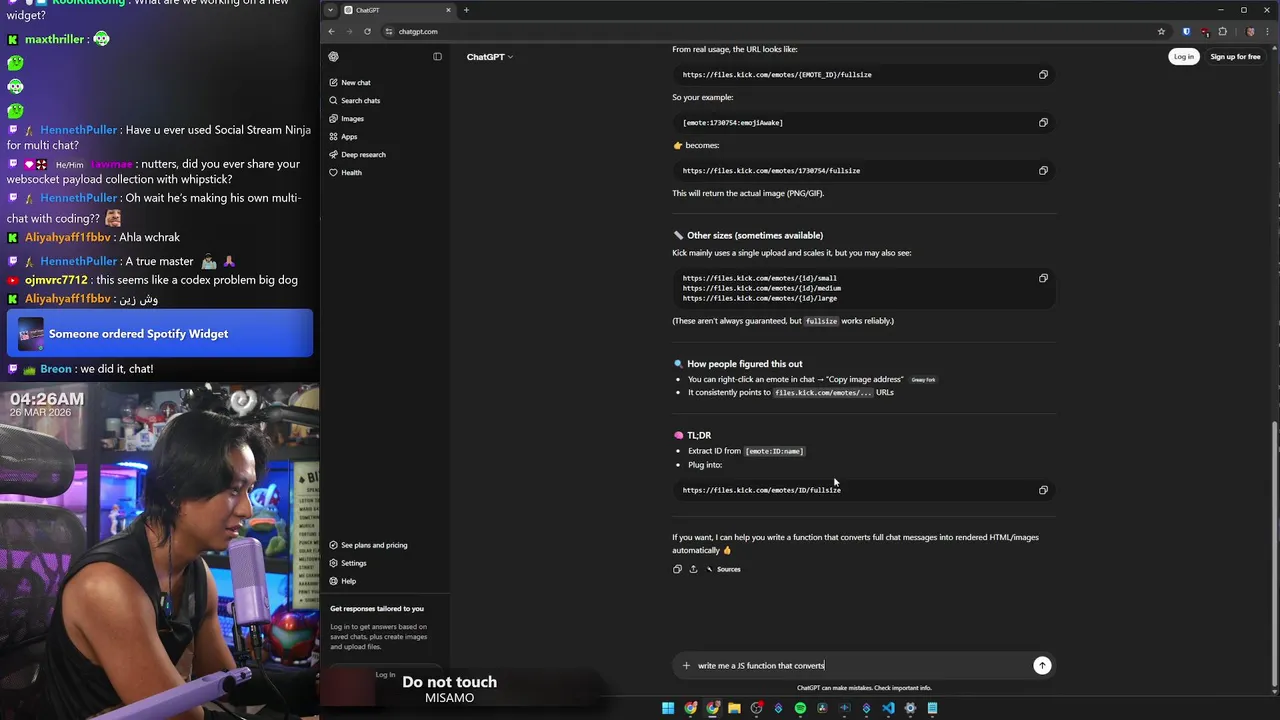Click the chatgpt.com address bar
Image resolution: width=1280 pixels, height=720 pixels.
tap(775, 31)
